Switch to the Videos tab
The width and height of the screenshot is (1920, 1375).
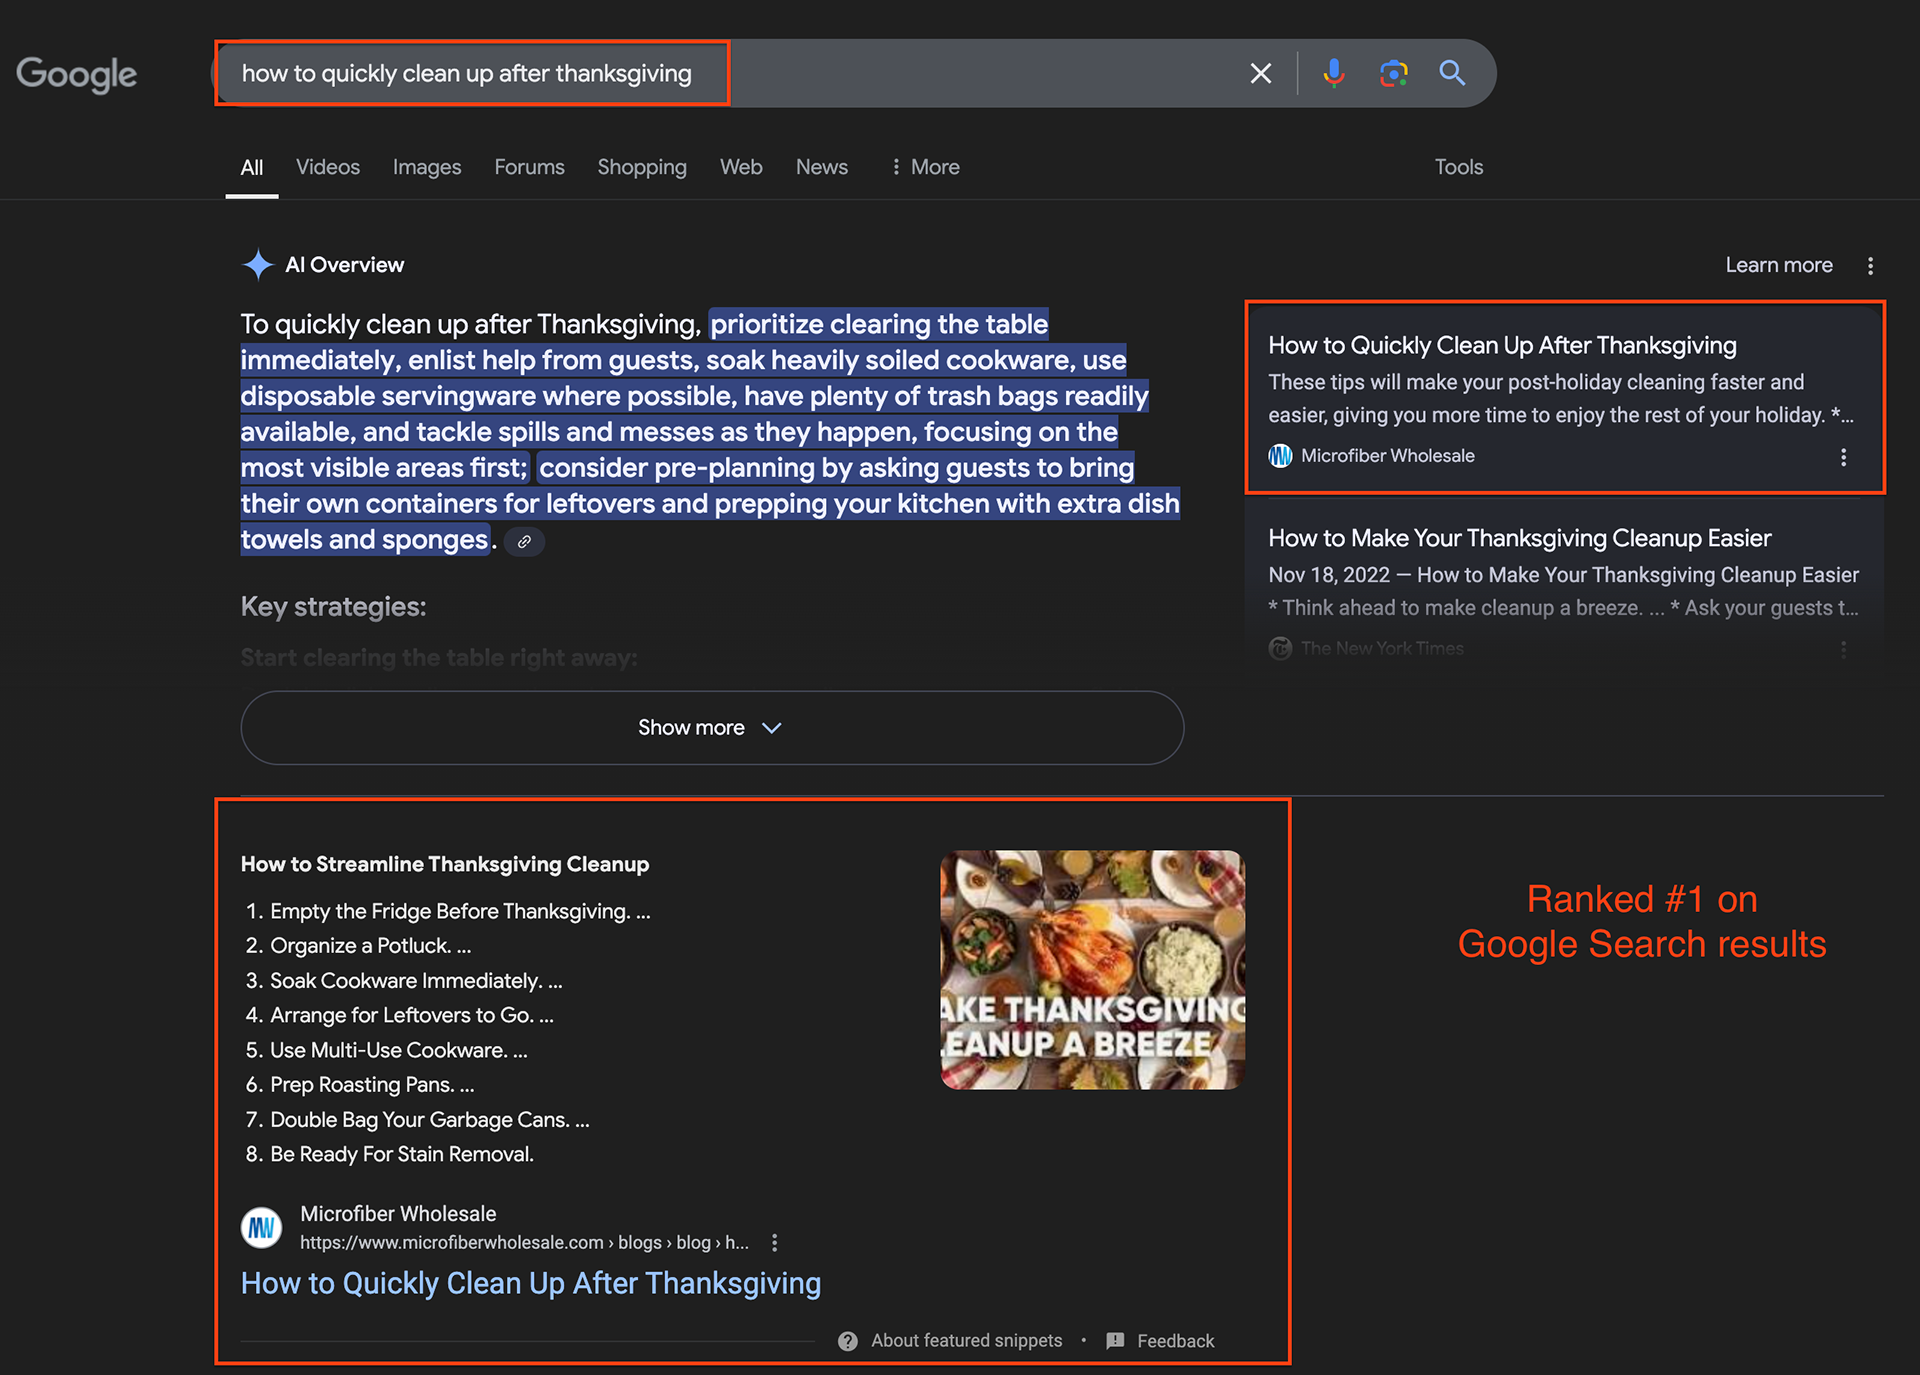point(328,167)
